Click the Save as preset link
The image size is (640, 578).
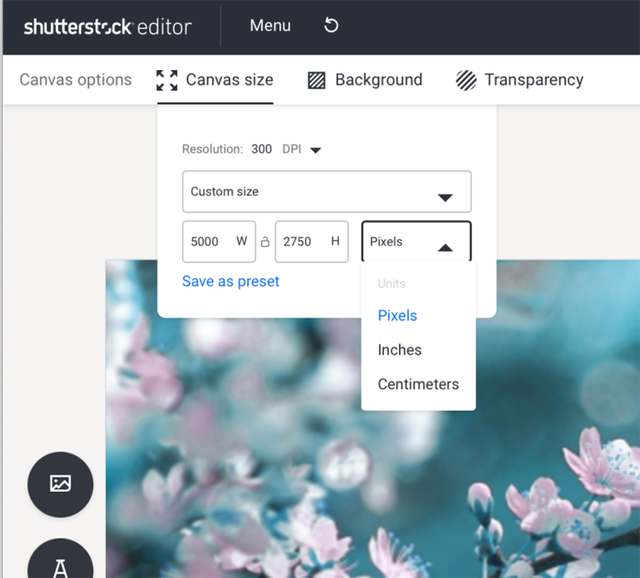[x=231, y=281]
